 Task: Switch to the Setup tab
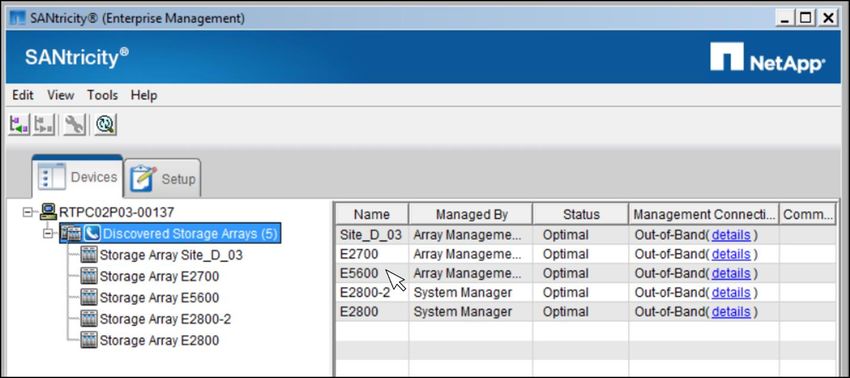point(163,178)
